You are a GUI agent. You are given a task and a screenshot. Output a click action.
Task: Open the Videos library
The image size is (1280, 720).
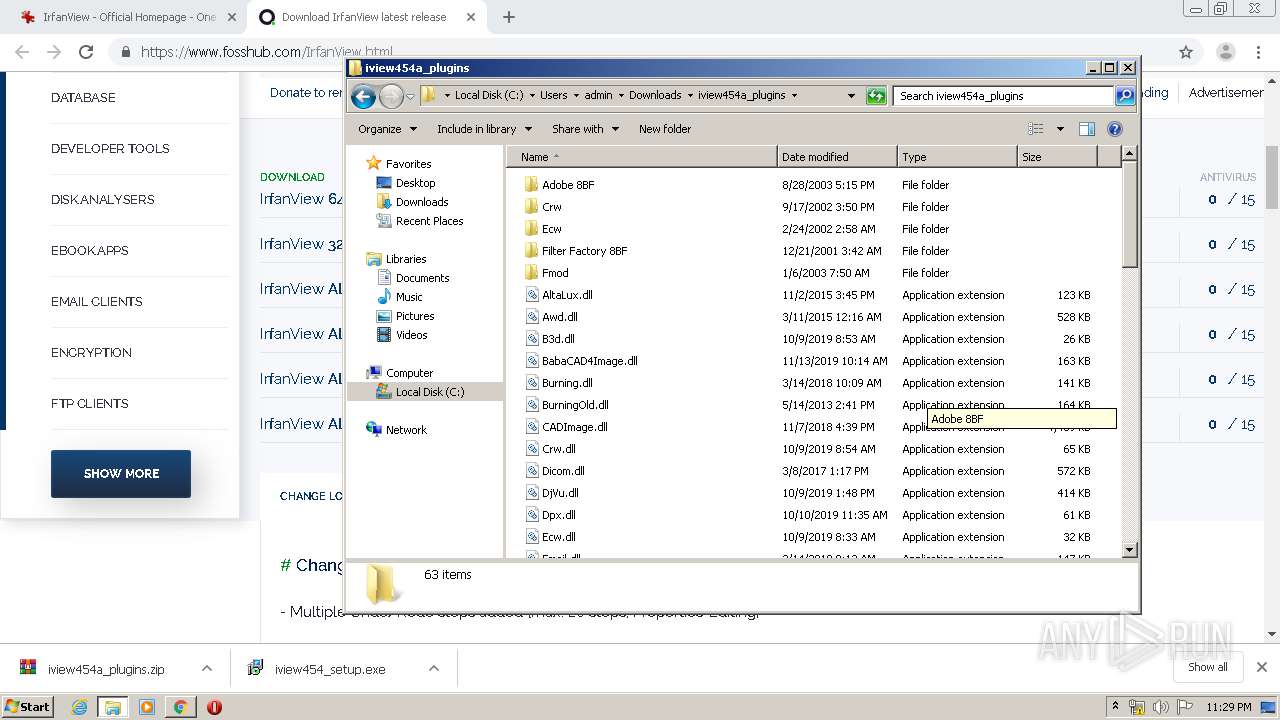pos(411,335)
